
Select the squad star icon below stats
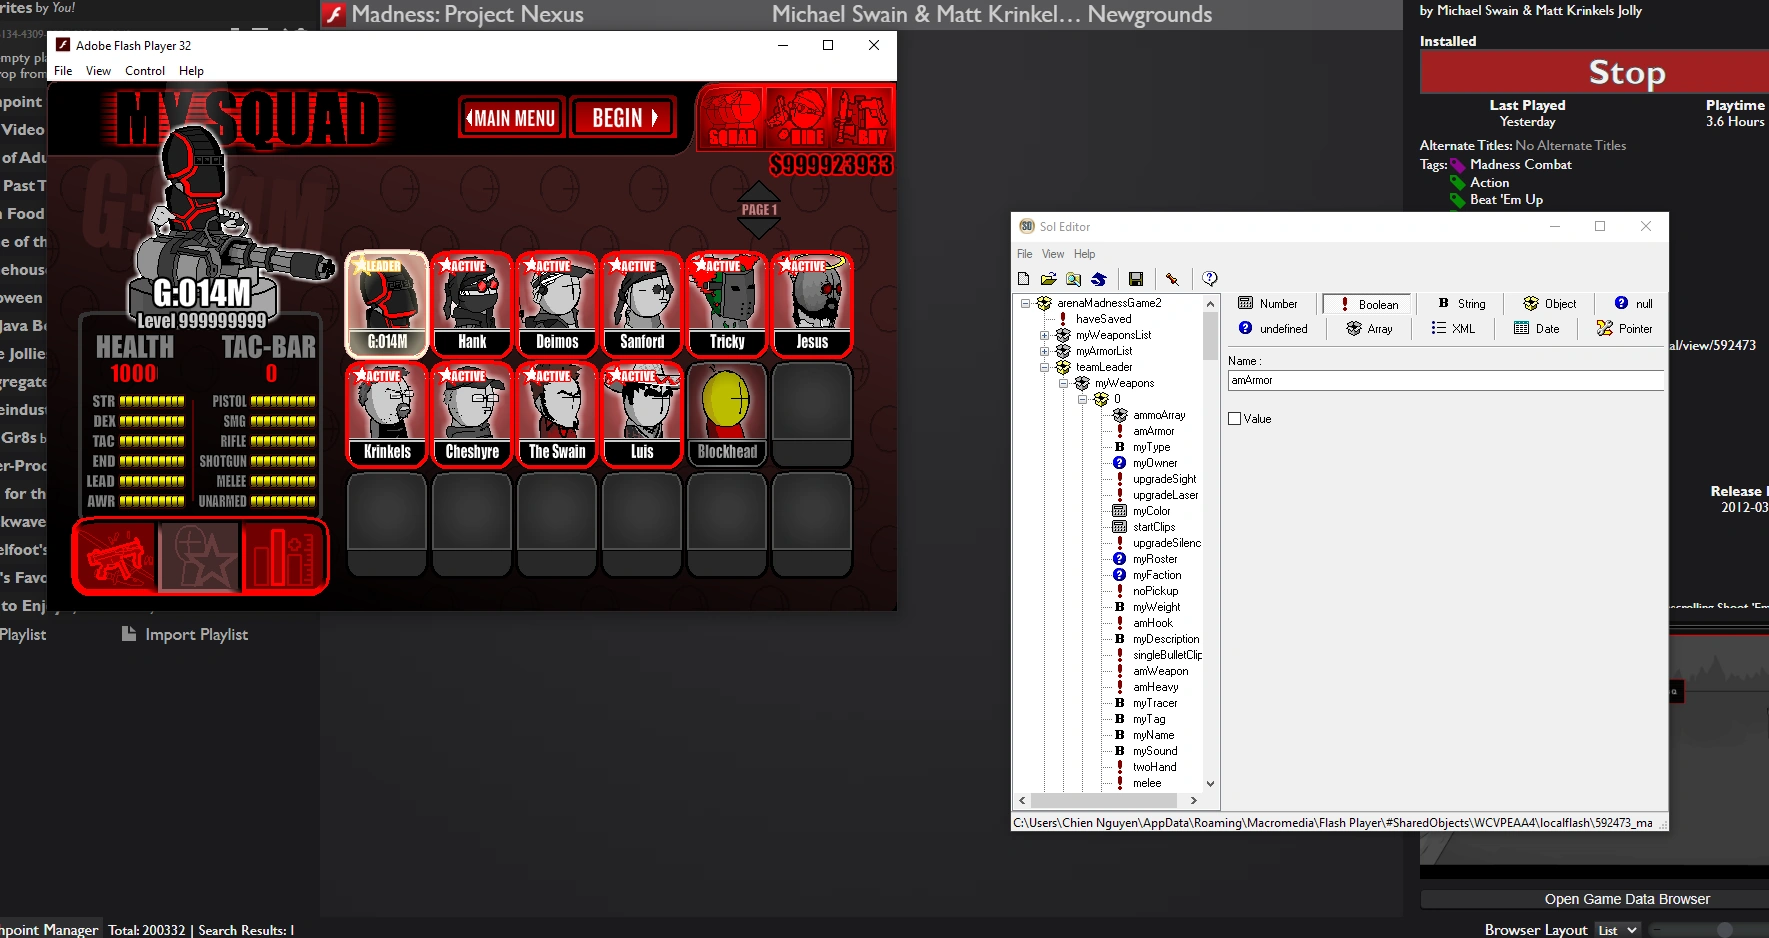(199, 557)
